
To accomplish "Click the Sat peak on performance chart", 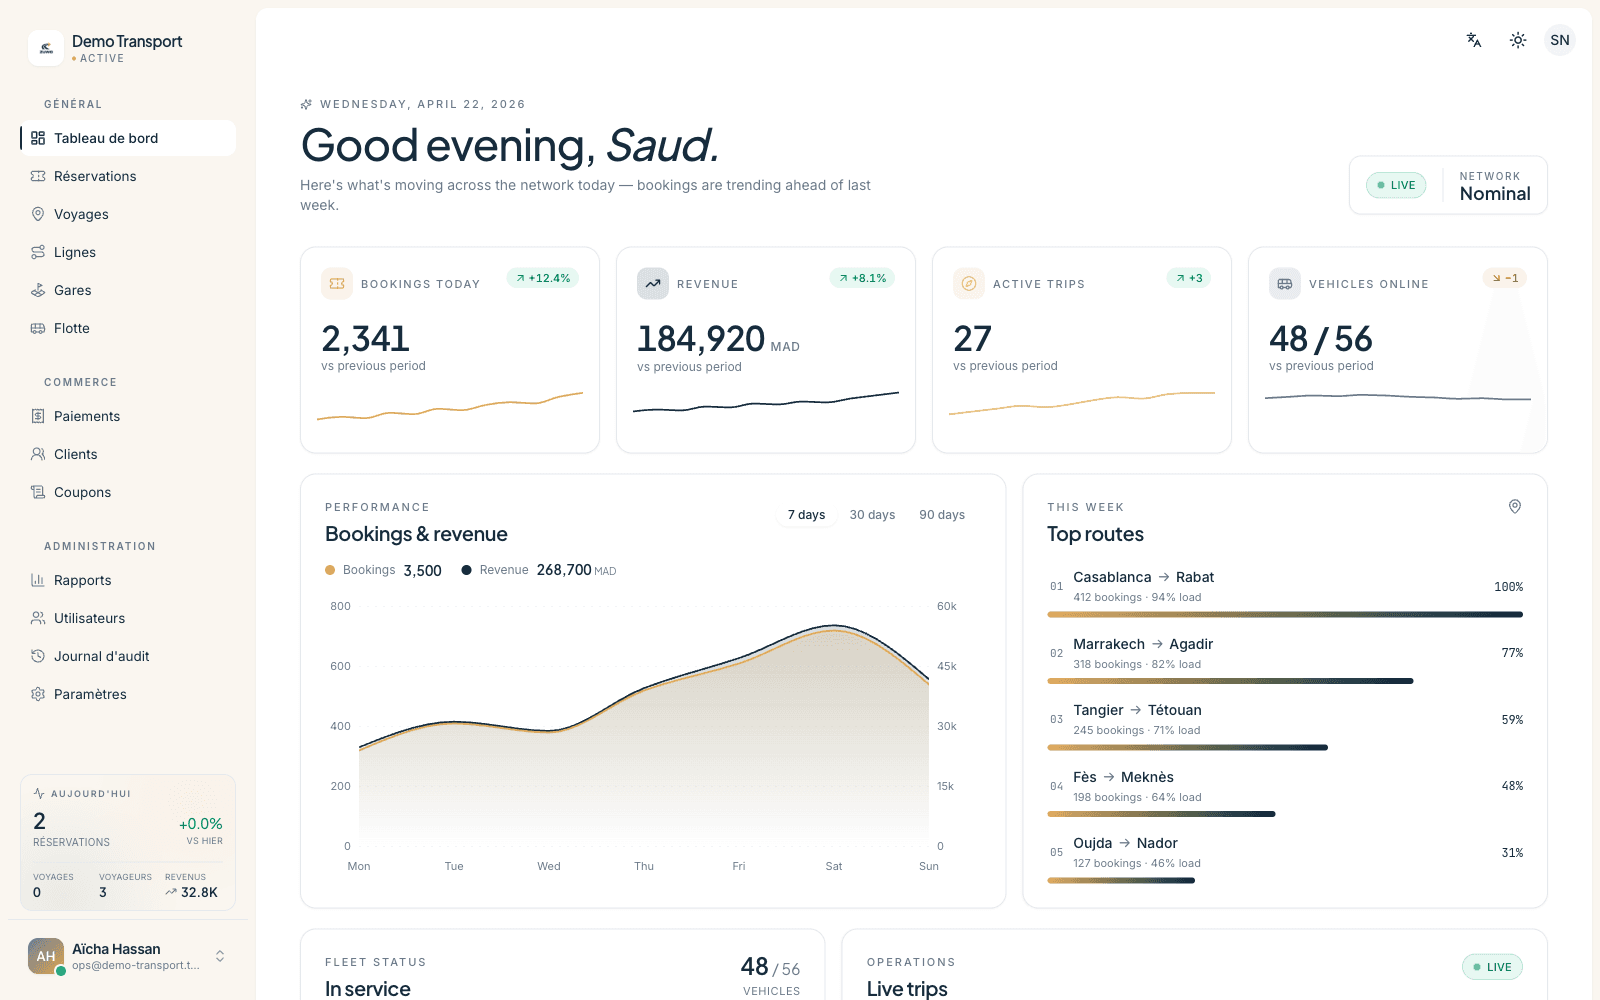I will (834, 628).
